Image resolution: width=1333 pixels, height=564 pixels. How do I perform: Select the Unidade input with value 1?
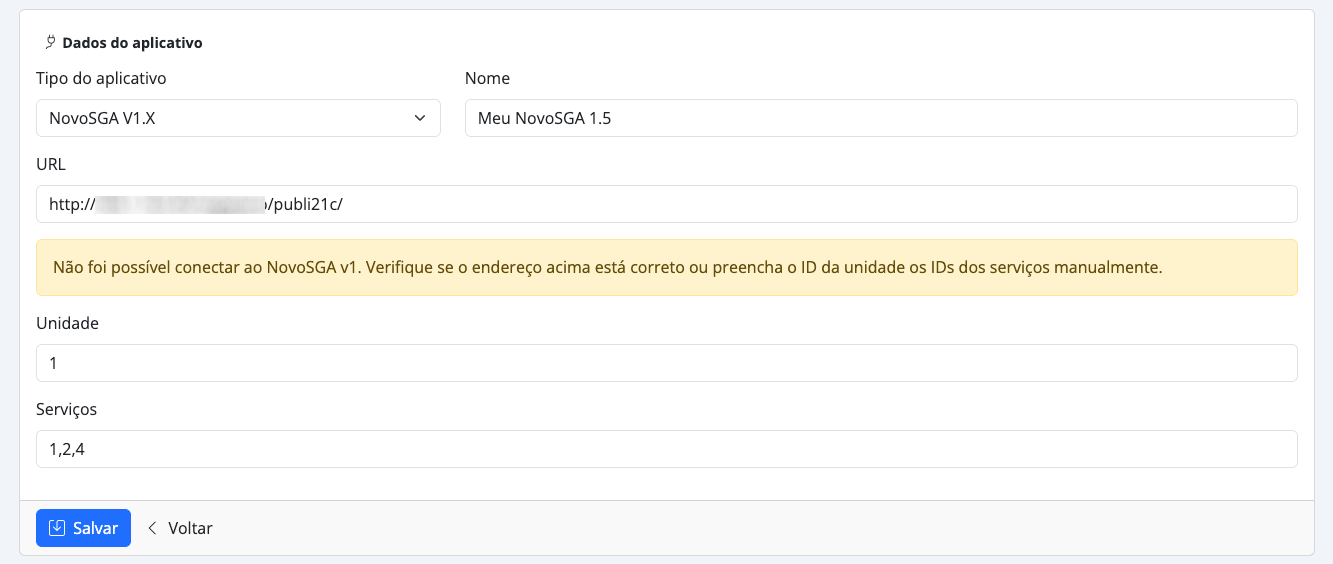pyautogui.click(x=666, y=363)
